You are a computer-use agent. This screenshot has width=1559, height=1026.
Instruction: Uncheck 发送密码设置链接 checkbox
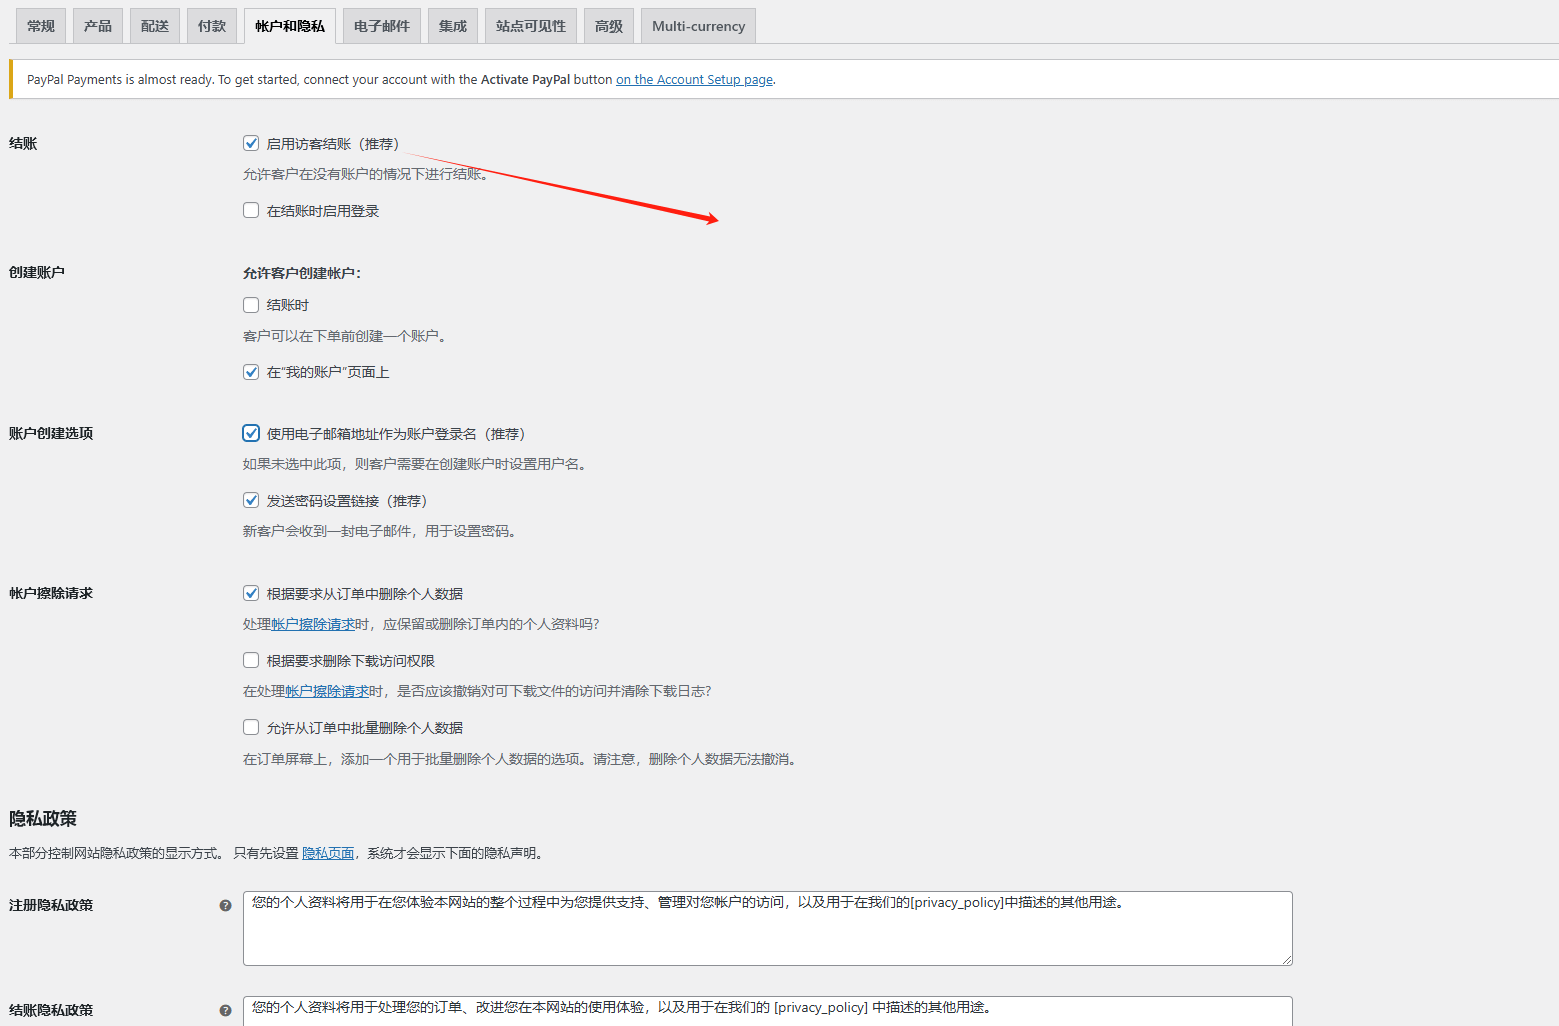(x=251, y=501)
